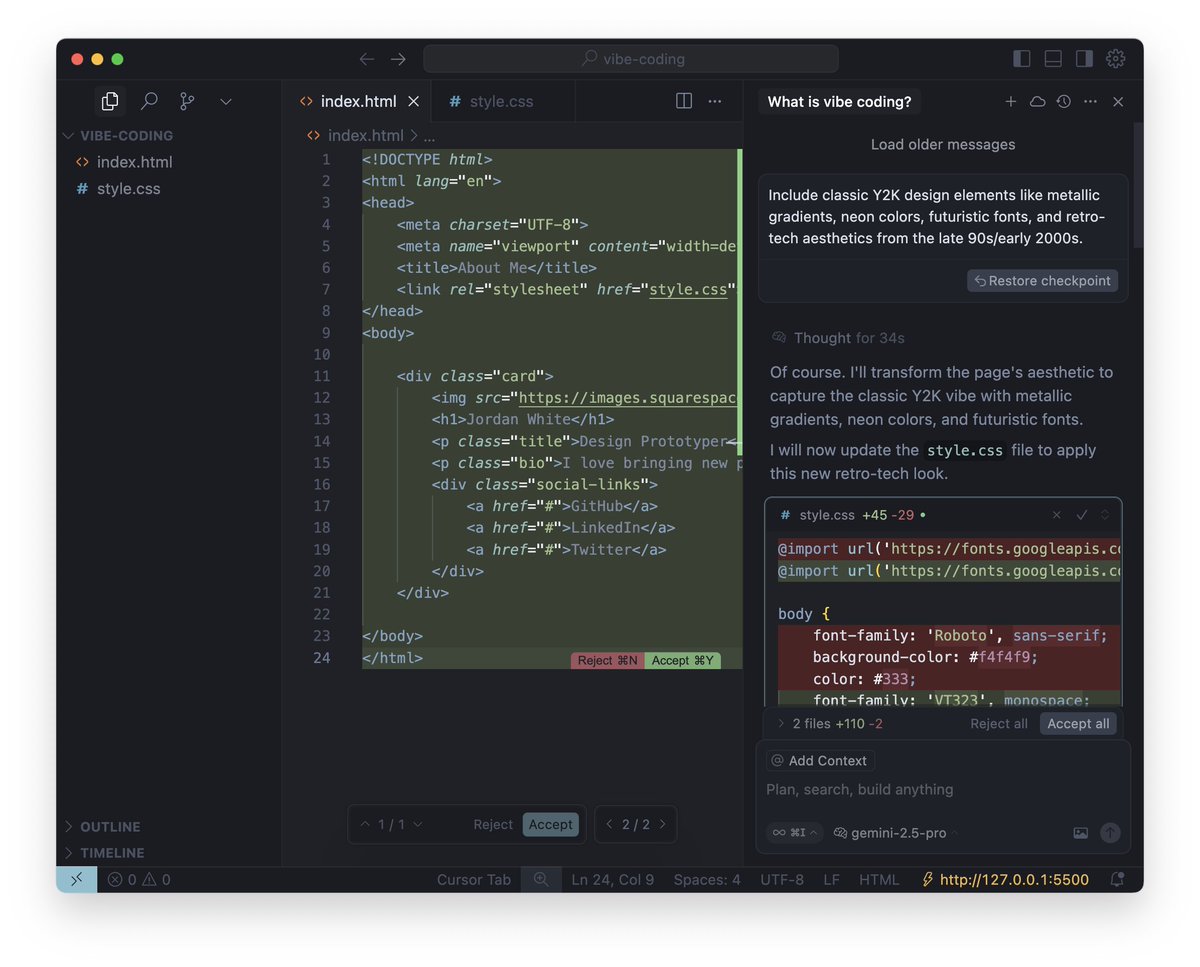Go to previous change in floating bar
The image size is (1200, 967).
pyautogui.click(x=364, y=825)
